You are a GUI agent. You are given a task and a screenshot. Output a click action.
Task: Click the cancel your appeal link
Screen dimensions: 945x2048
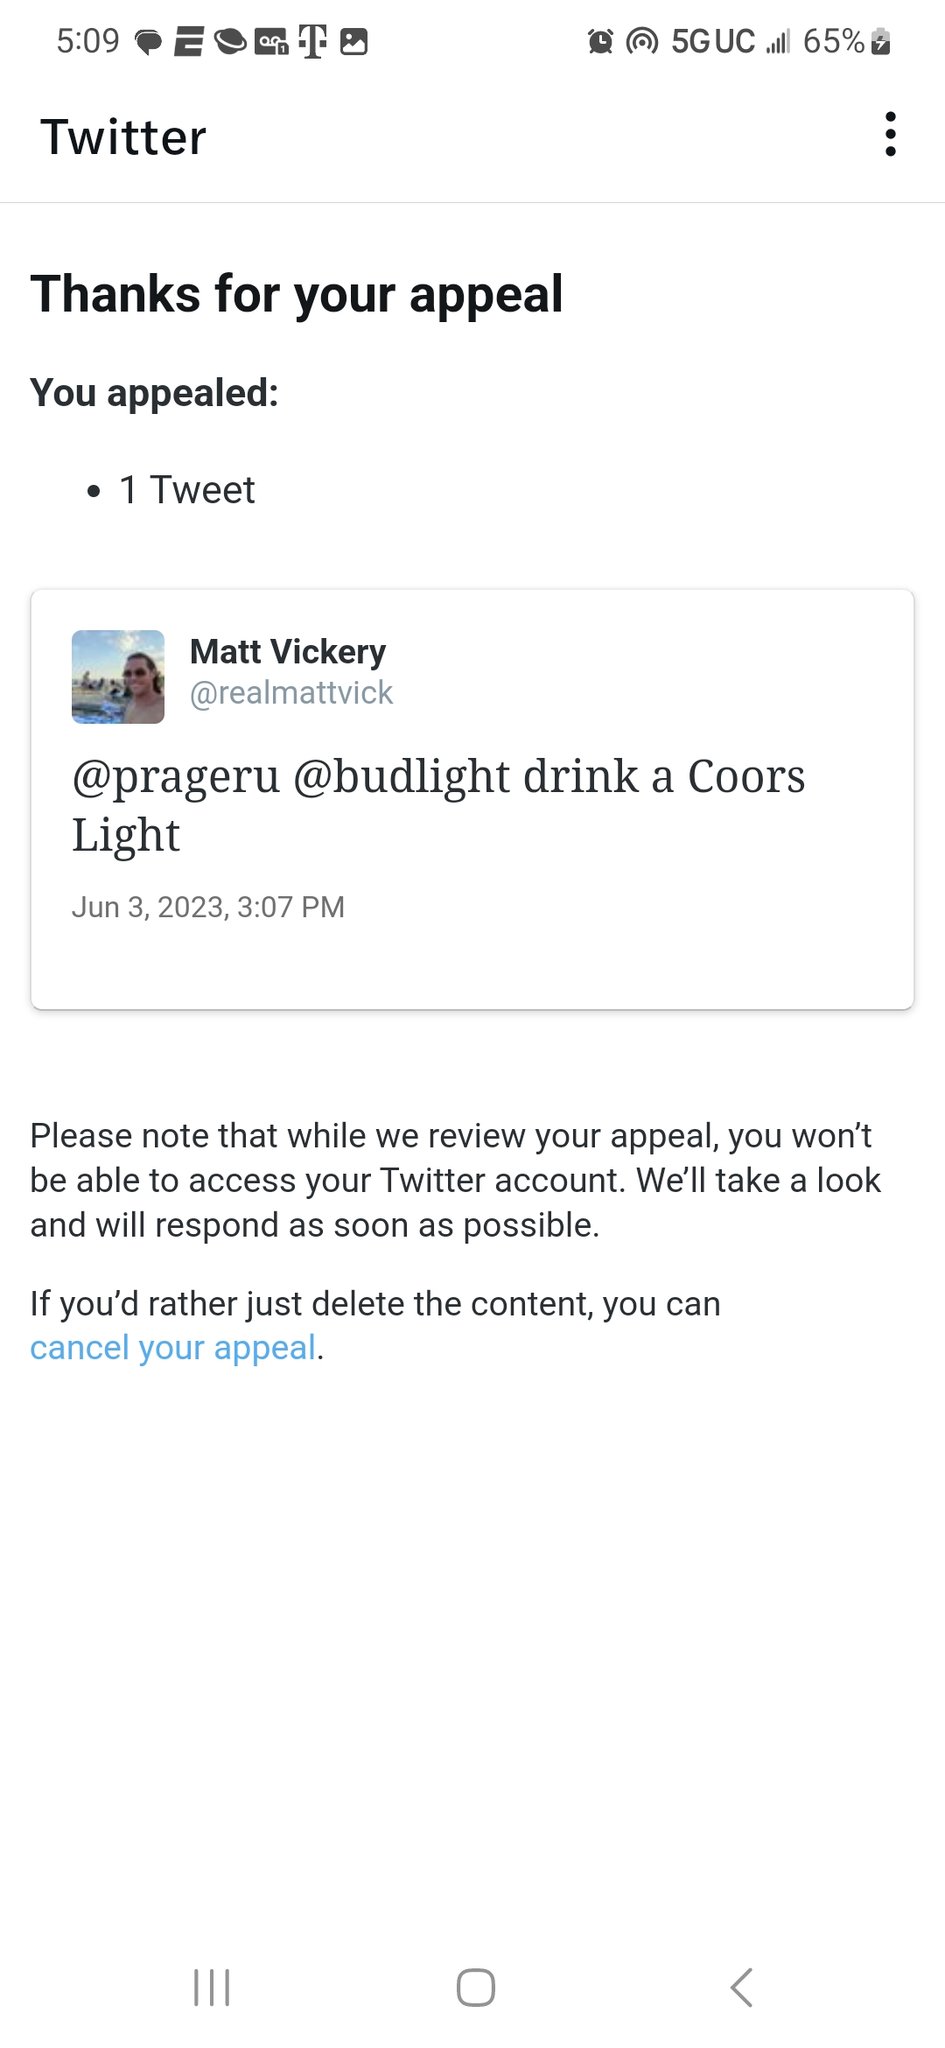click(x=173, y=1348)
